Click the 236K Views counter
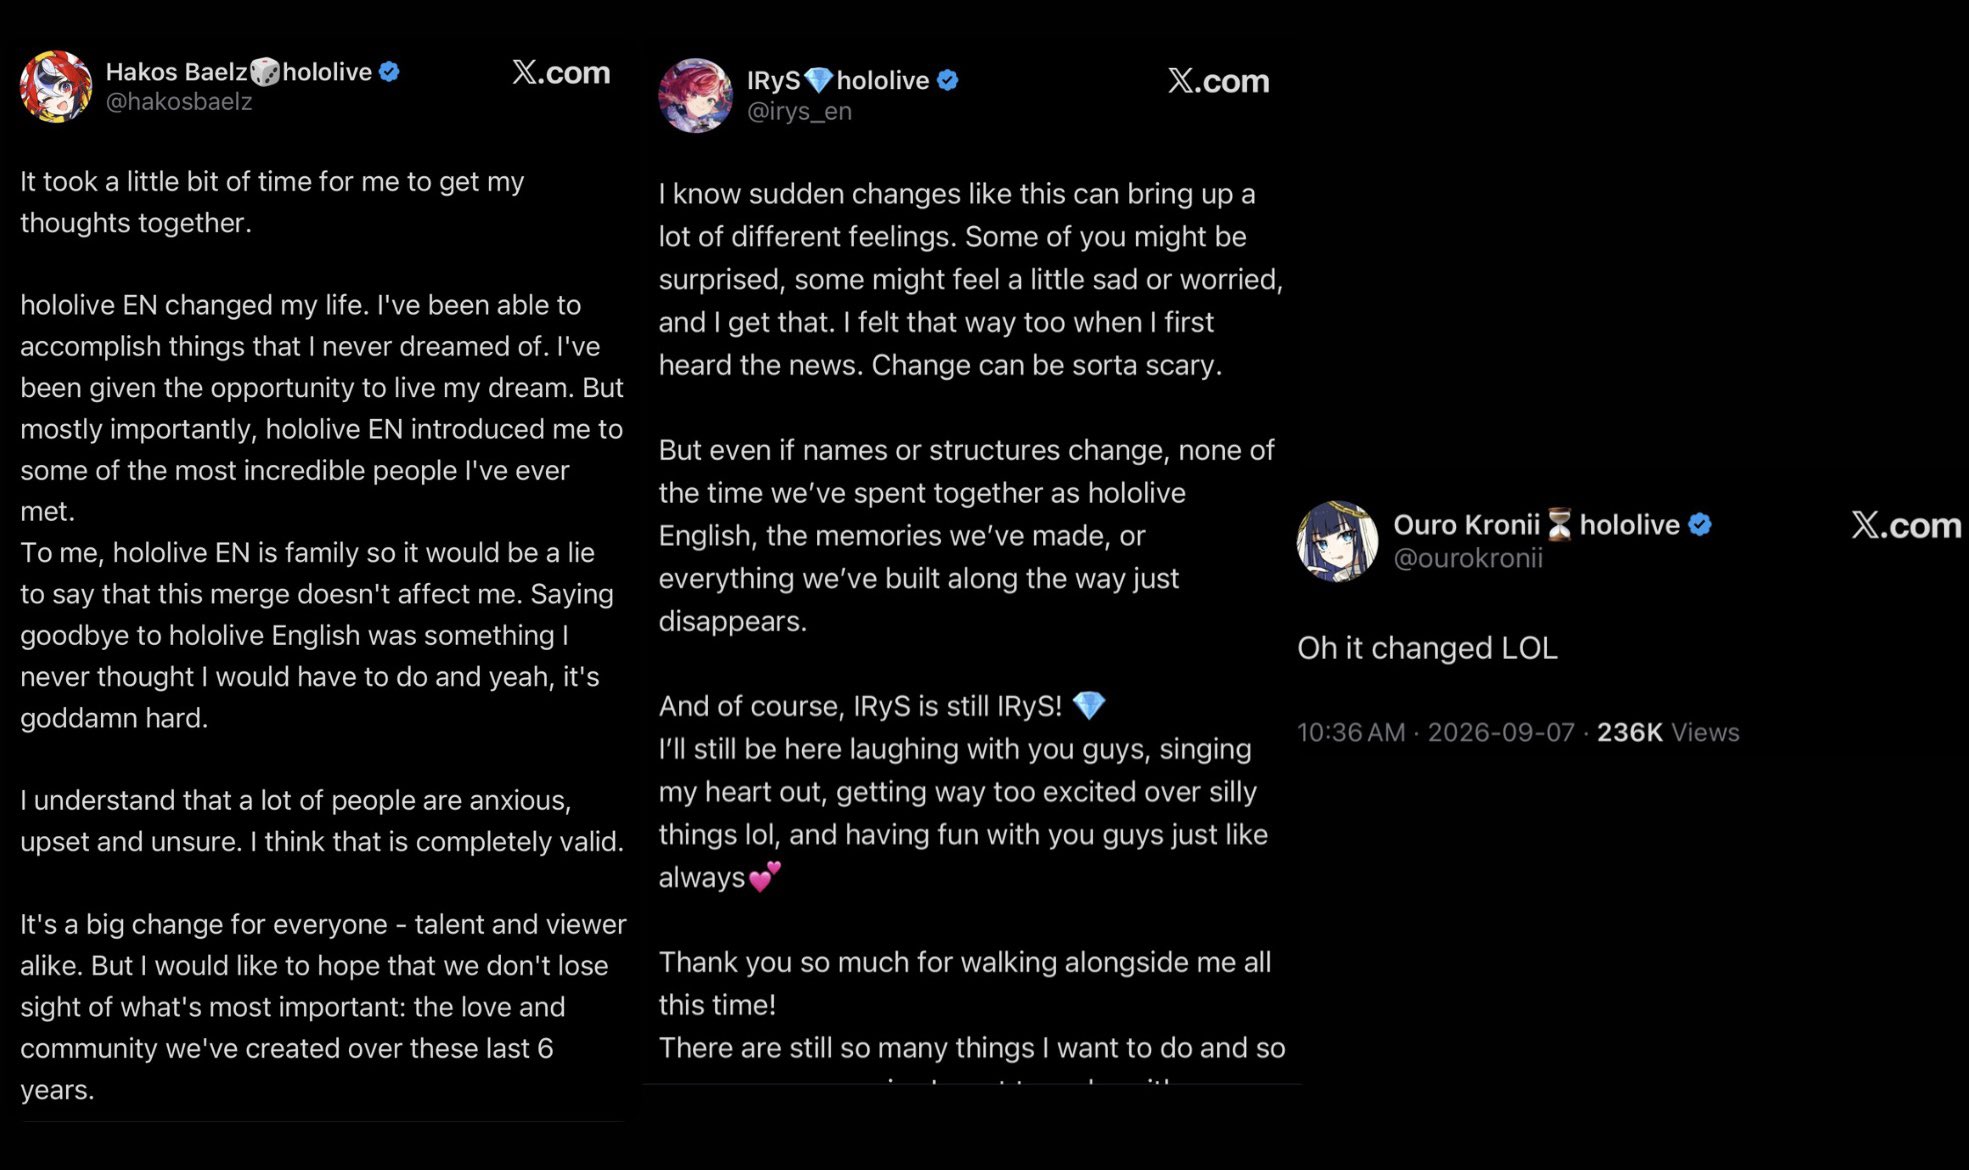 pos(1668,733)
